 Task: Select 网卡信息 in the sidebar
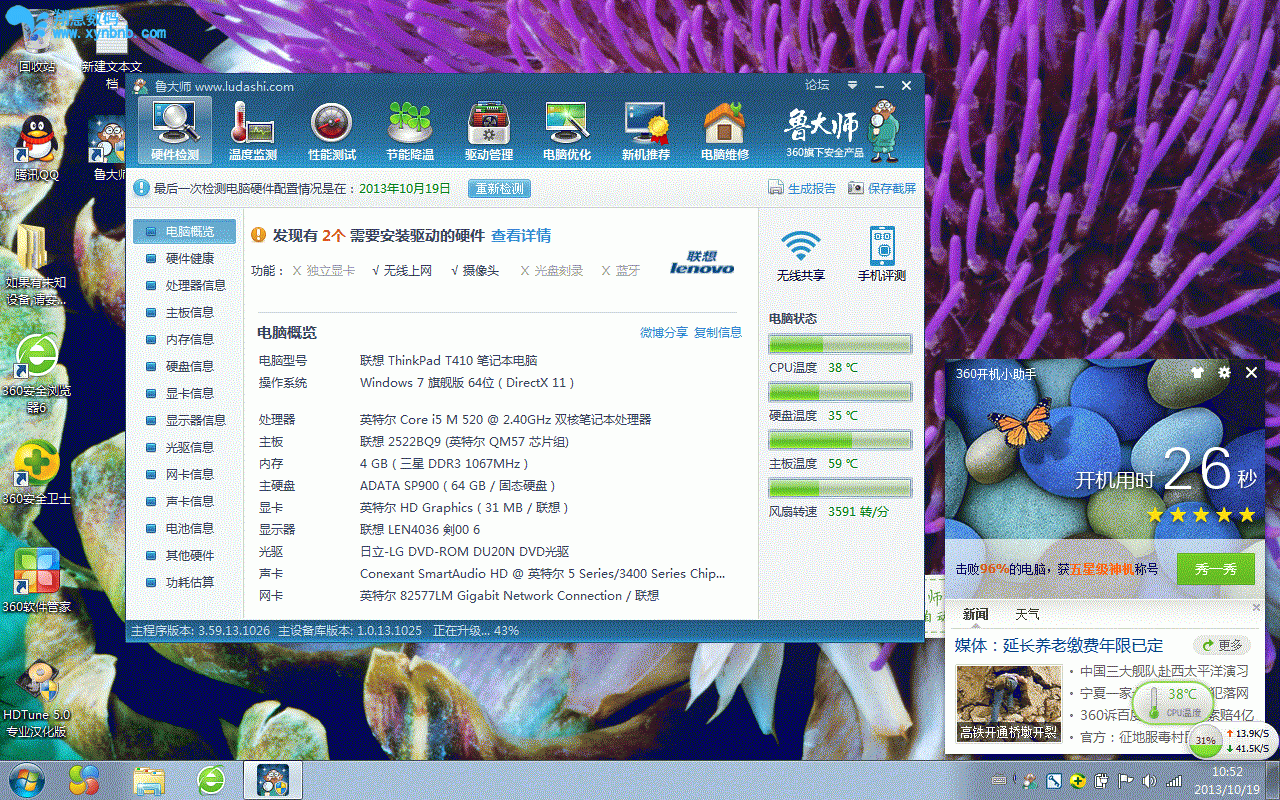(185, 474)
